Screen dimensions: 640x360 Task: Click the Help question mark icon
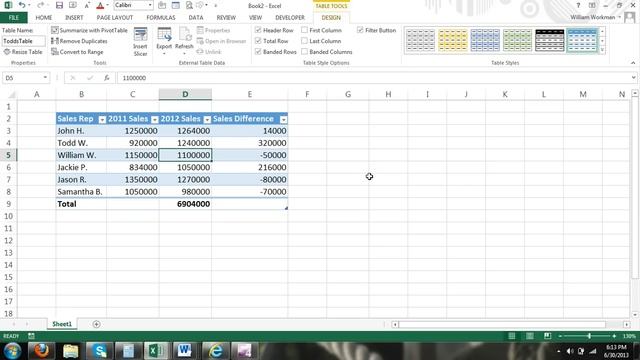coord(578,5)
